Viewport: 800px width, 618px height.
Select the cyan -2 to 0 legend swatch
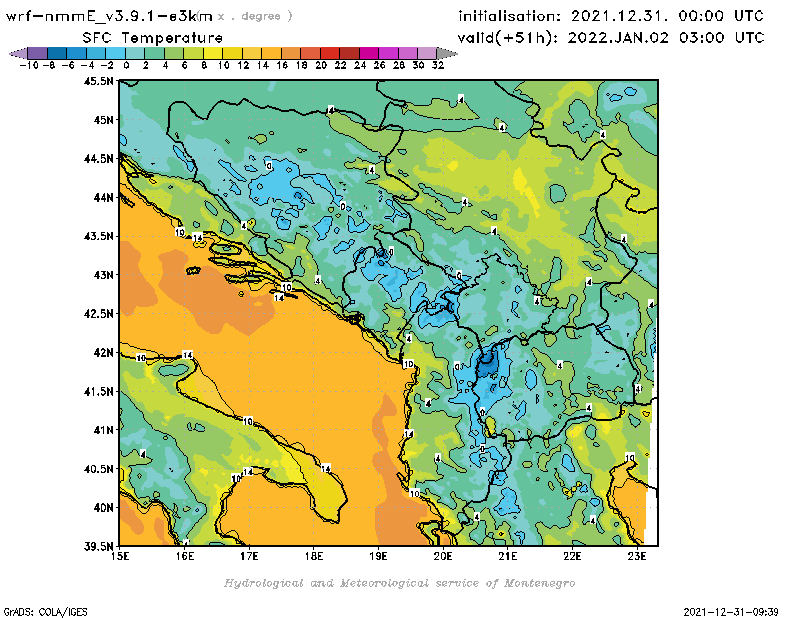tap(115, 53)
